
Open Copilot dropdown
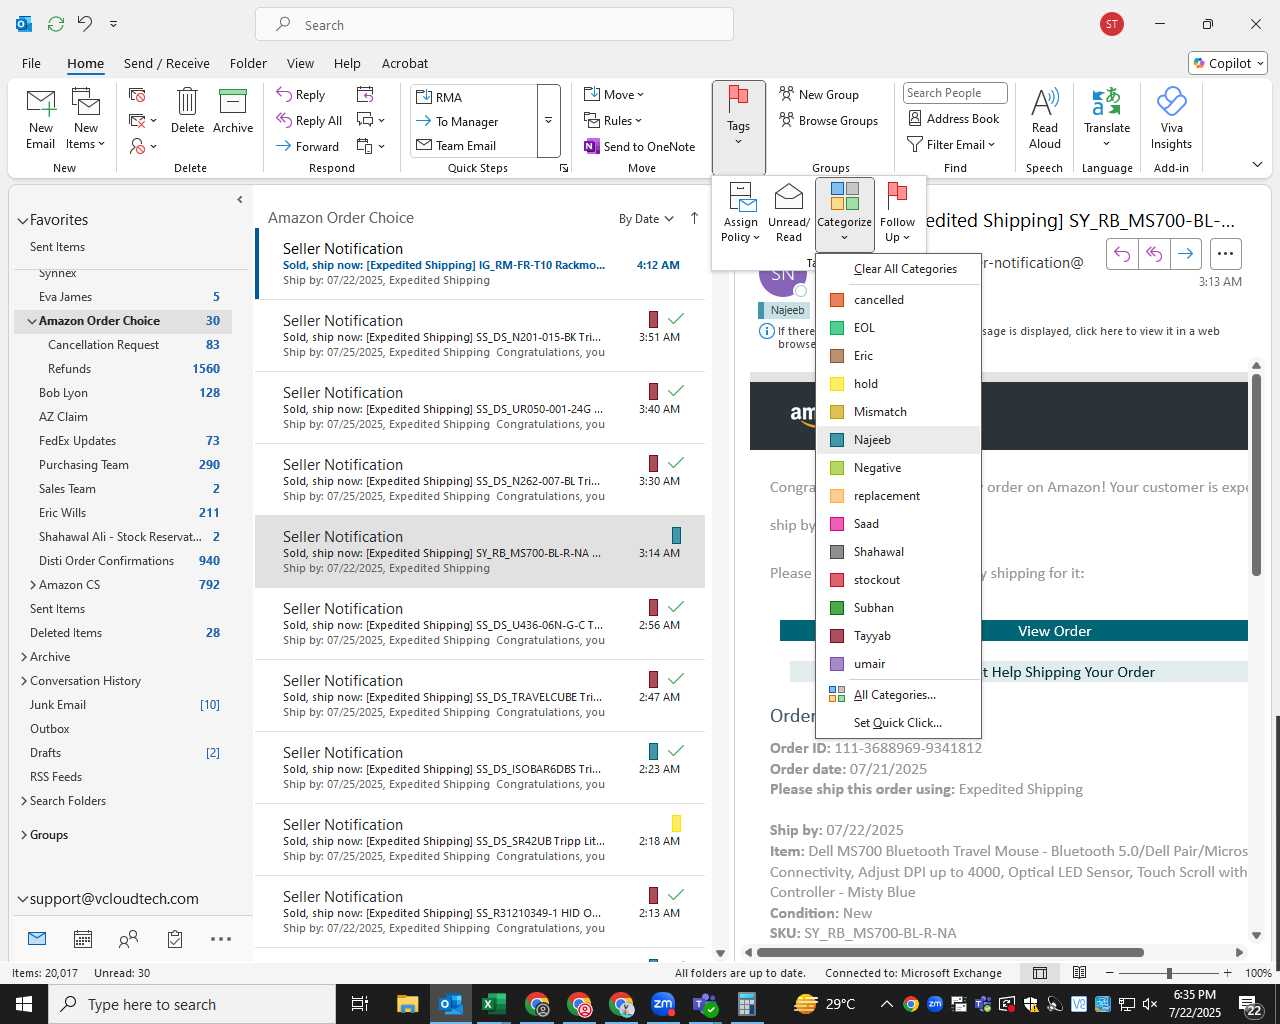1229,63
